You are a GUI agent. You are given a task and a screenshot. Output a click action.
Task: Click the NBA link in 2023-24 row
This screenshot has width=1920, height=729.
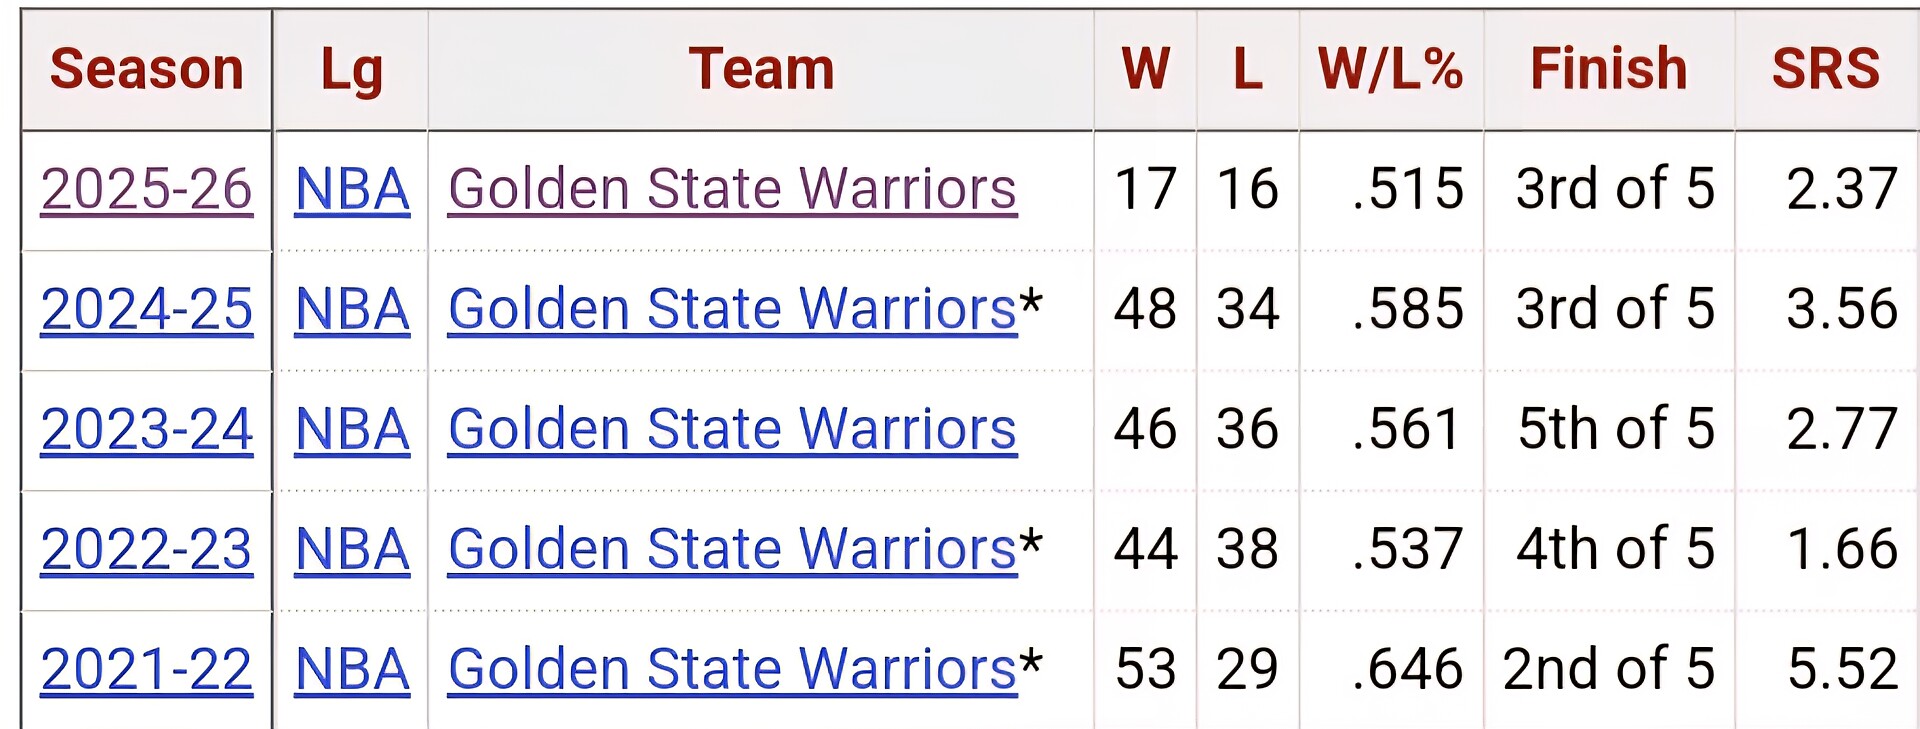352,429
